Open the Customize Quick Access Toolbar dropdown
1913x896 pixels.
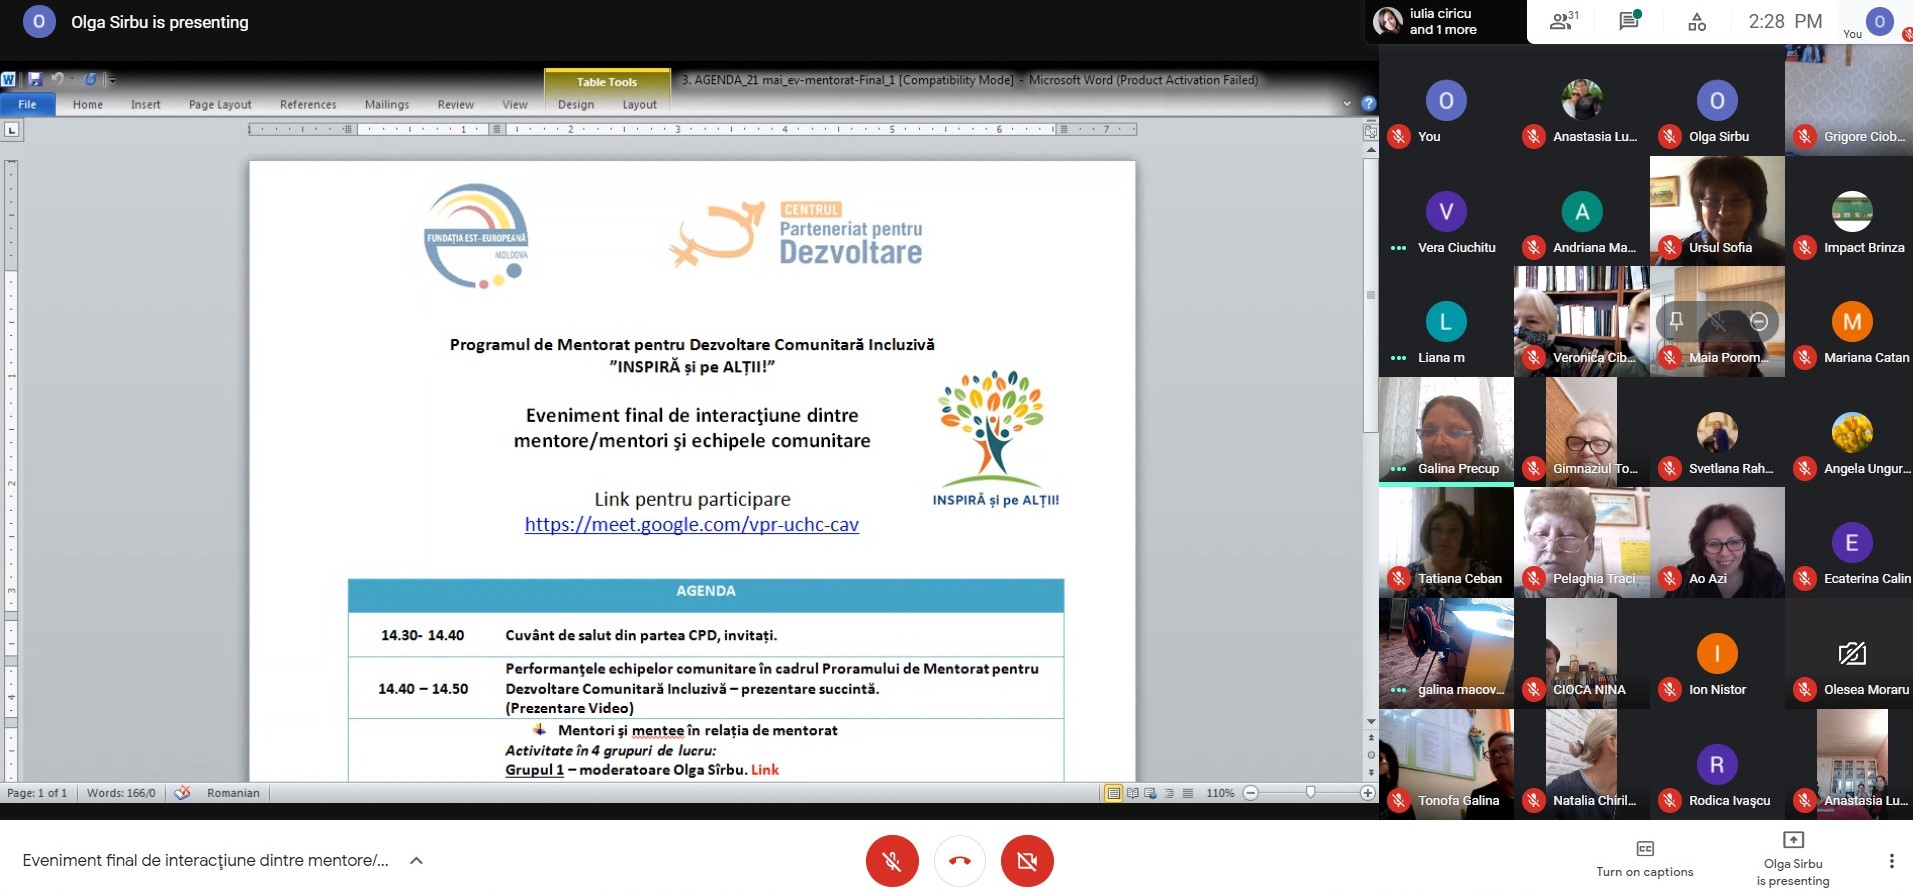112,80
